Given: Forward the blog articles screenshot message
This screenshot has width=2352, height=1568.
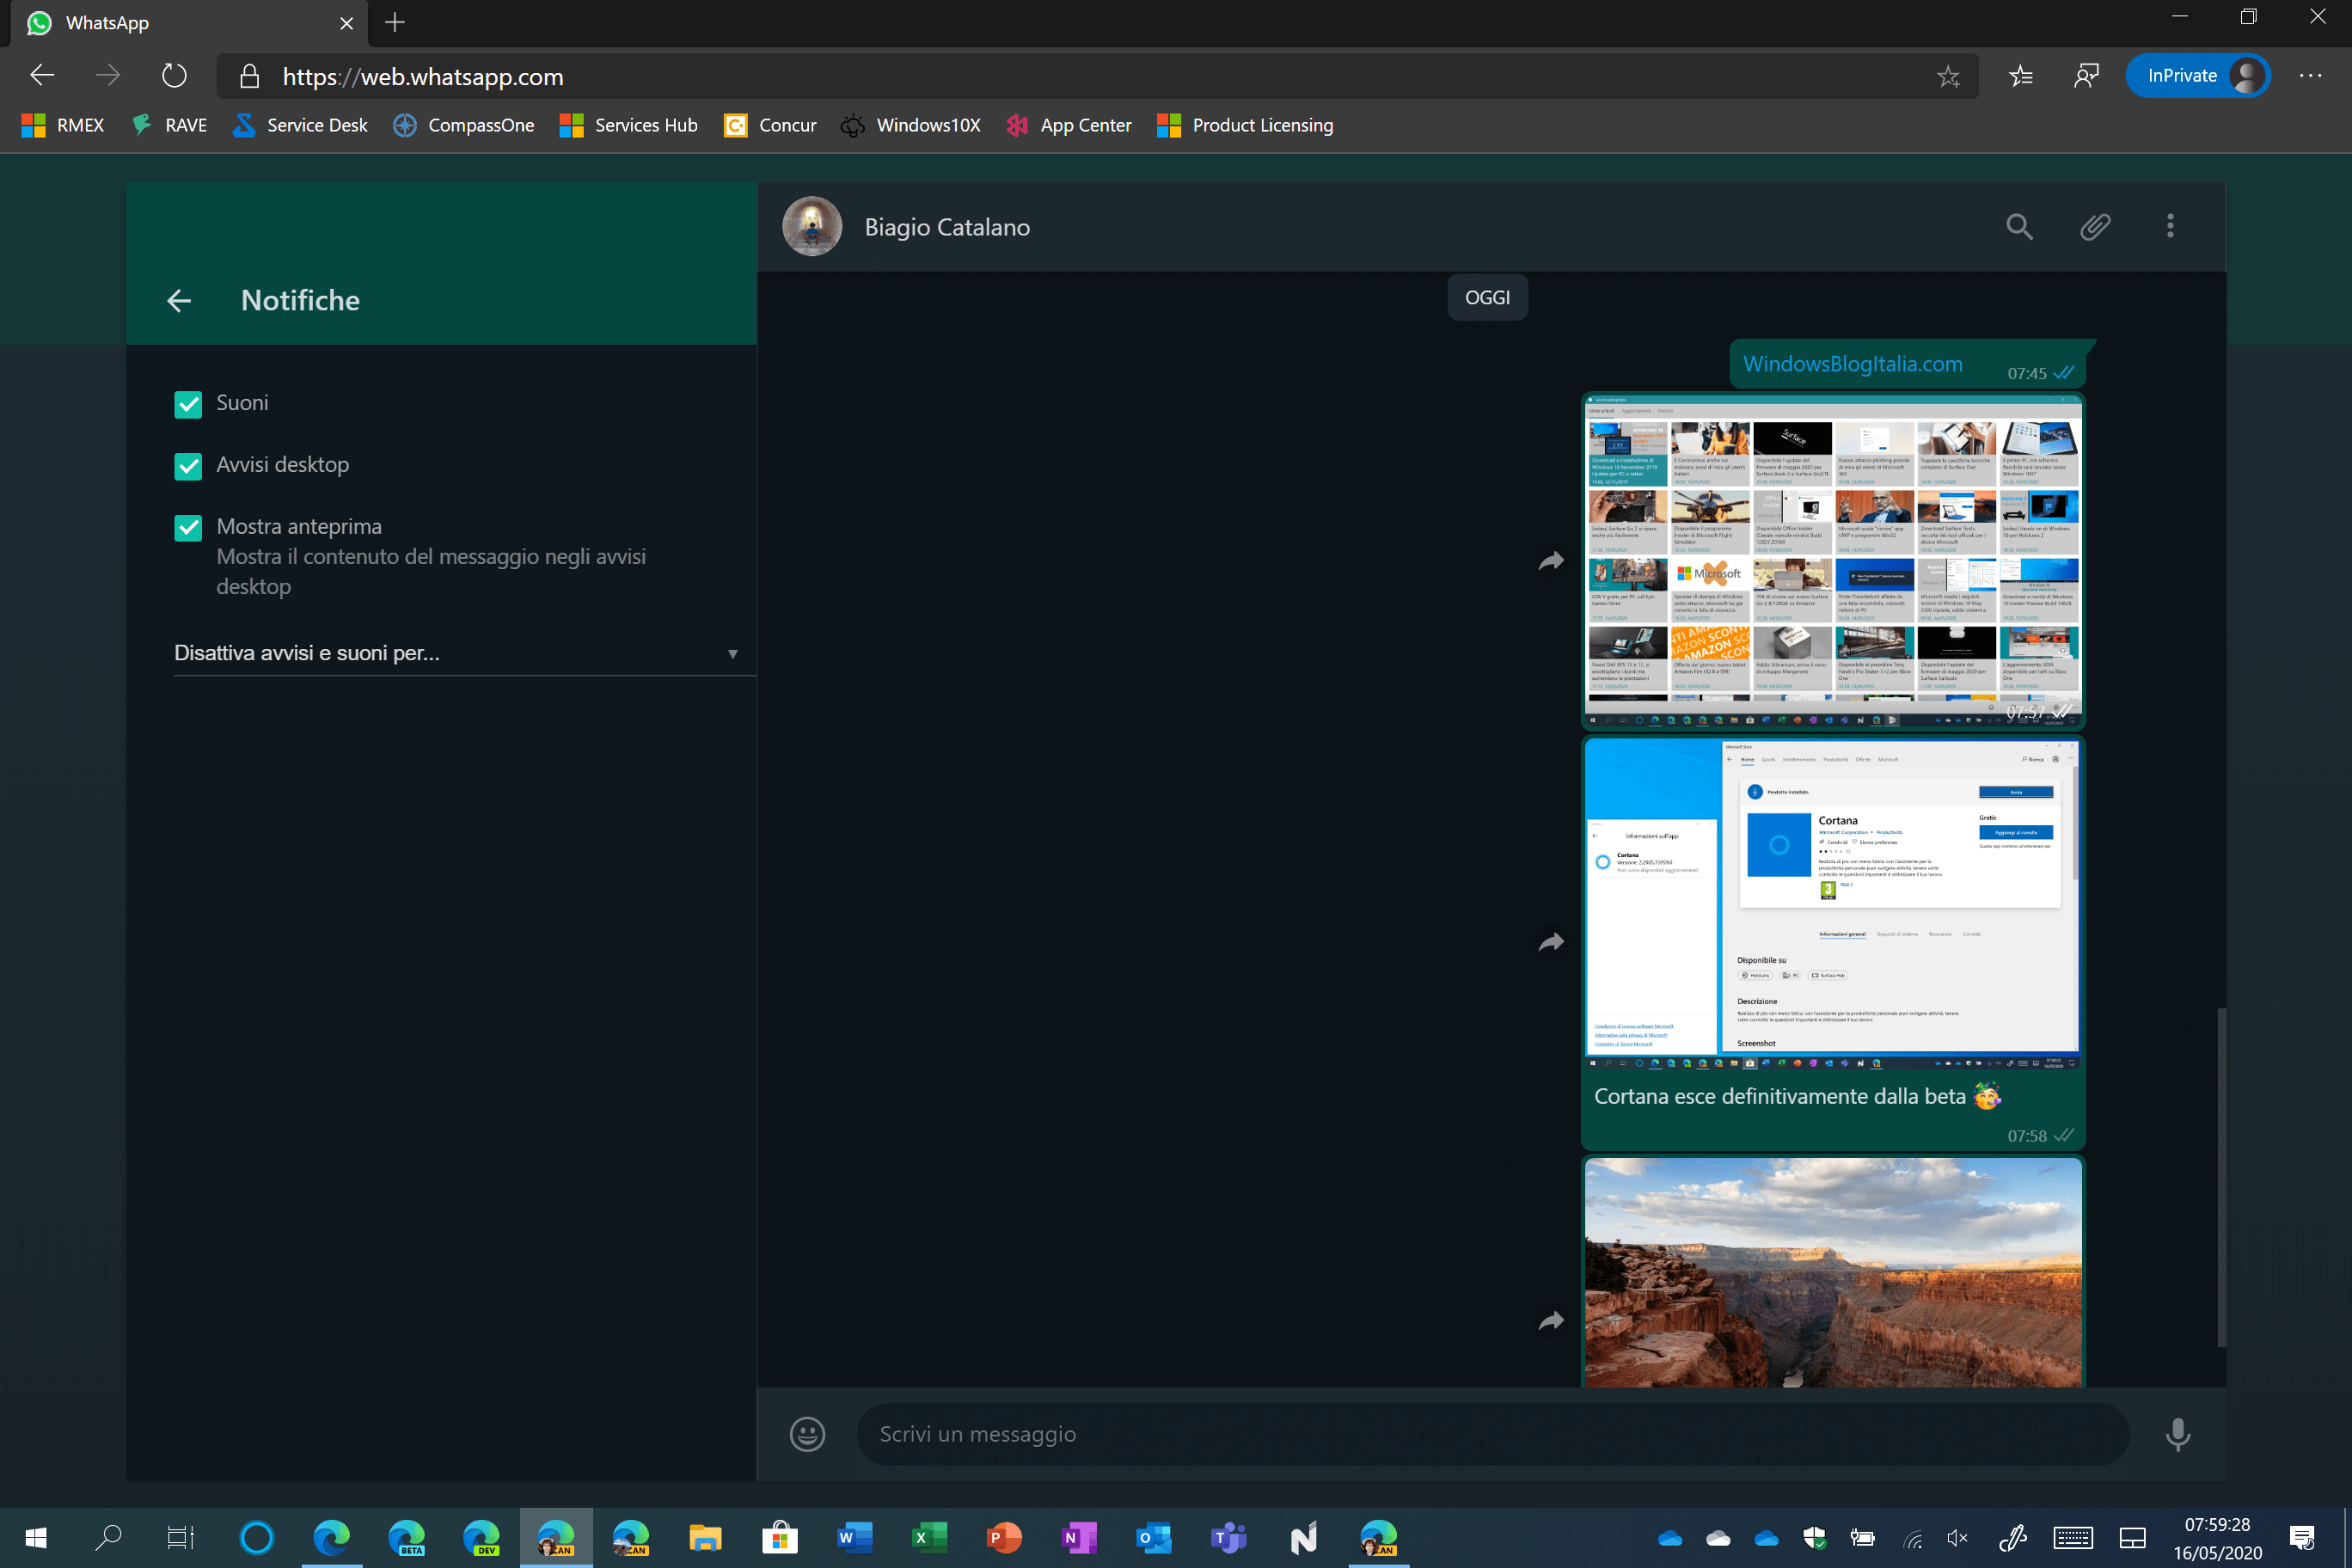Looking at the screenshot, I should pyautogui.click(x=1550, y=560).
